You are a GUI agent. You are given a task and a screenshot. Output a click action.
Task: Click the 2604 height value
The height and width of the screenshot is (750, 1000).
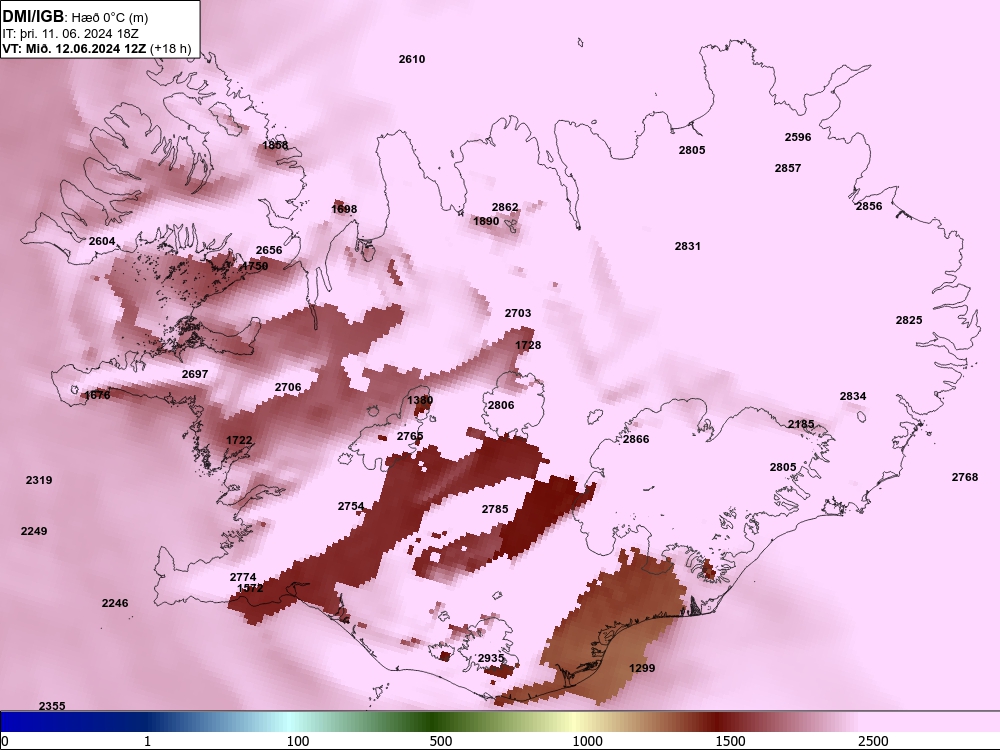(102, 241)
